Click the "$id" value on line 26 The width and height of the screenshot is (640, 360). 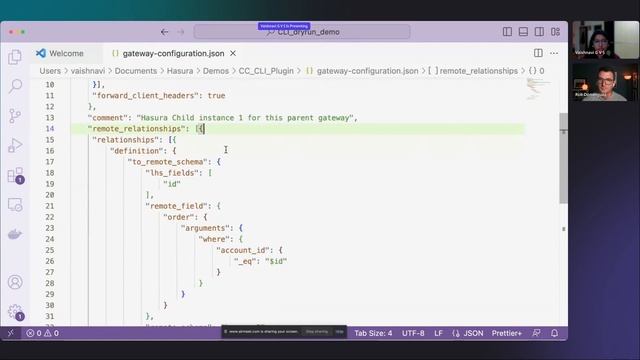pyautogui.click(x=276, y=261)
